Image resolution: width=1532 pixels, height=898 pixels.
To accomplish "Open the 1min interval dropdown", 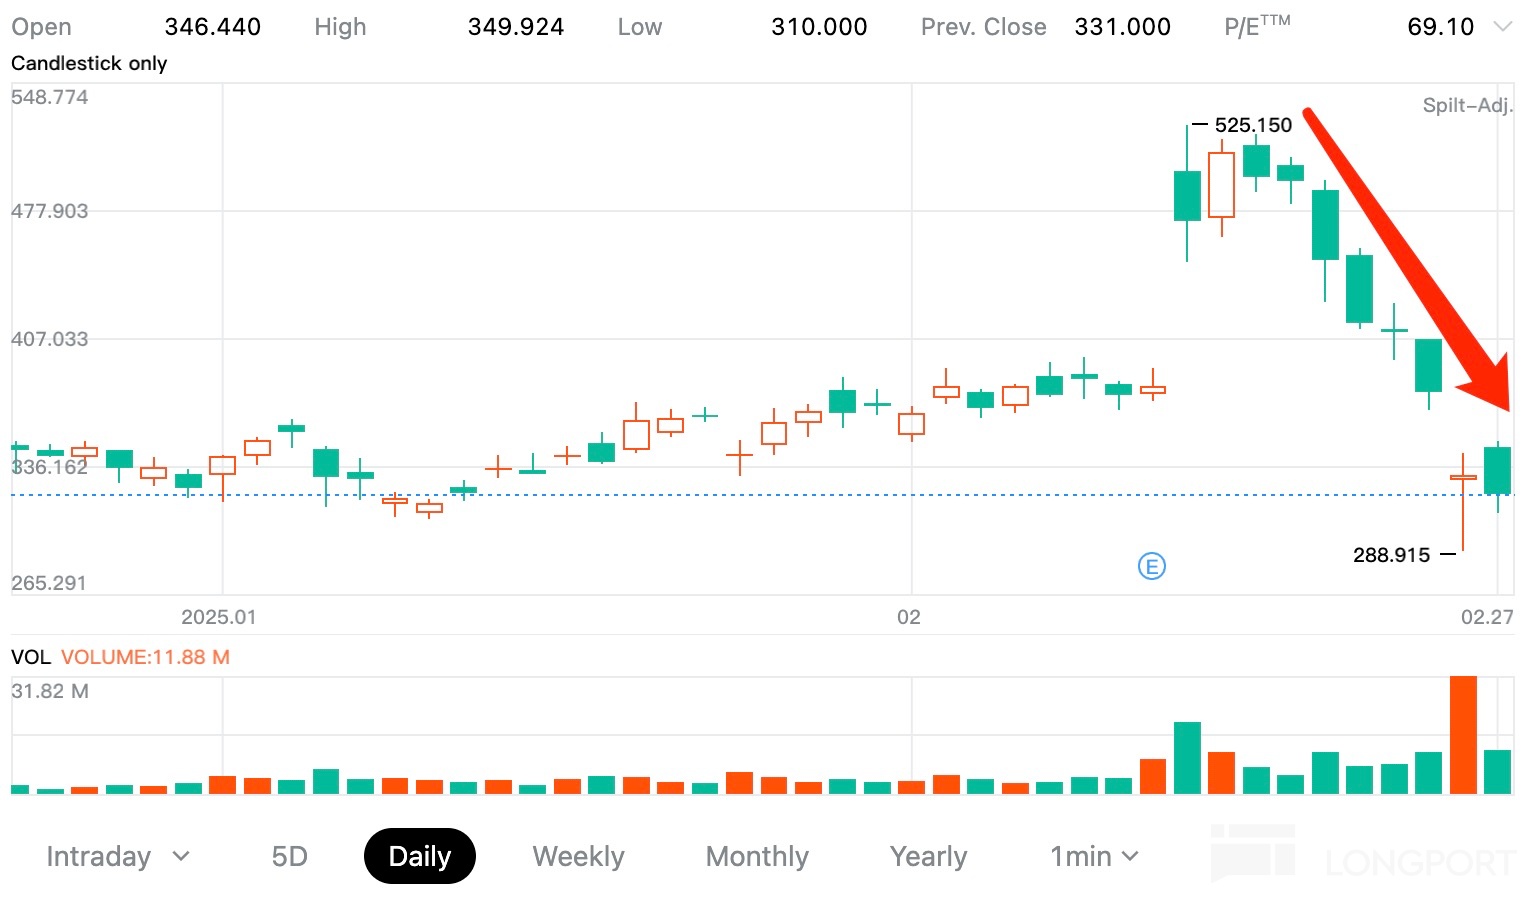I will click(1094, 857).
